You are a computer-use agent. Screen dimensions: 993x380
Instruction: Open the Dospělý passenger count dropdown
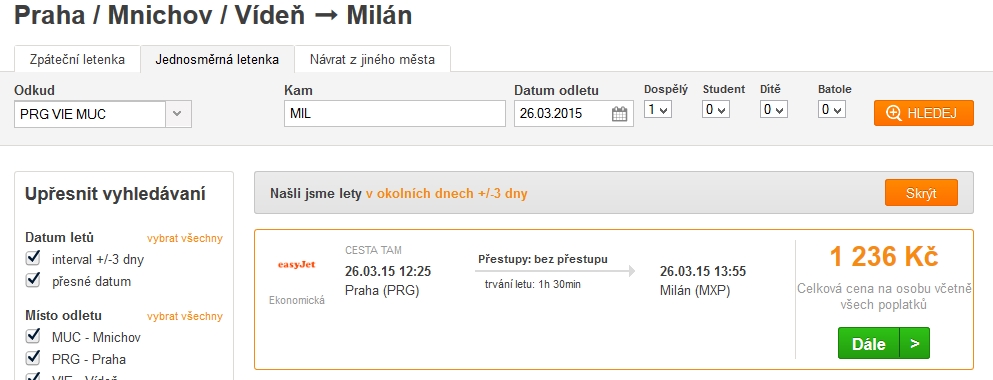(x=657, y=110)
